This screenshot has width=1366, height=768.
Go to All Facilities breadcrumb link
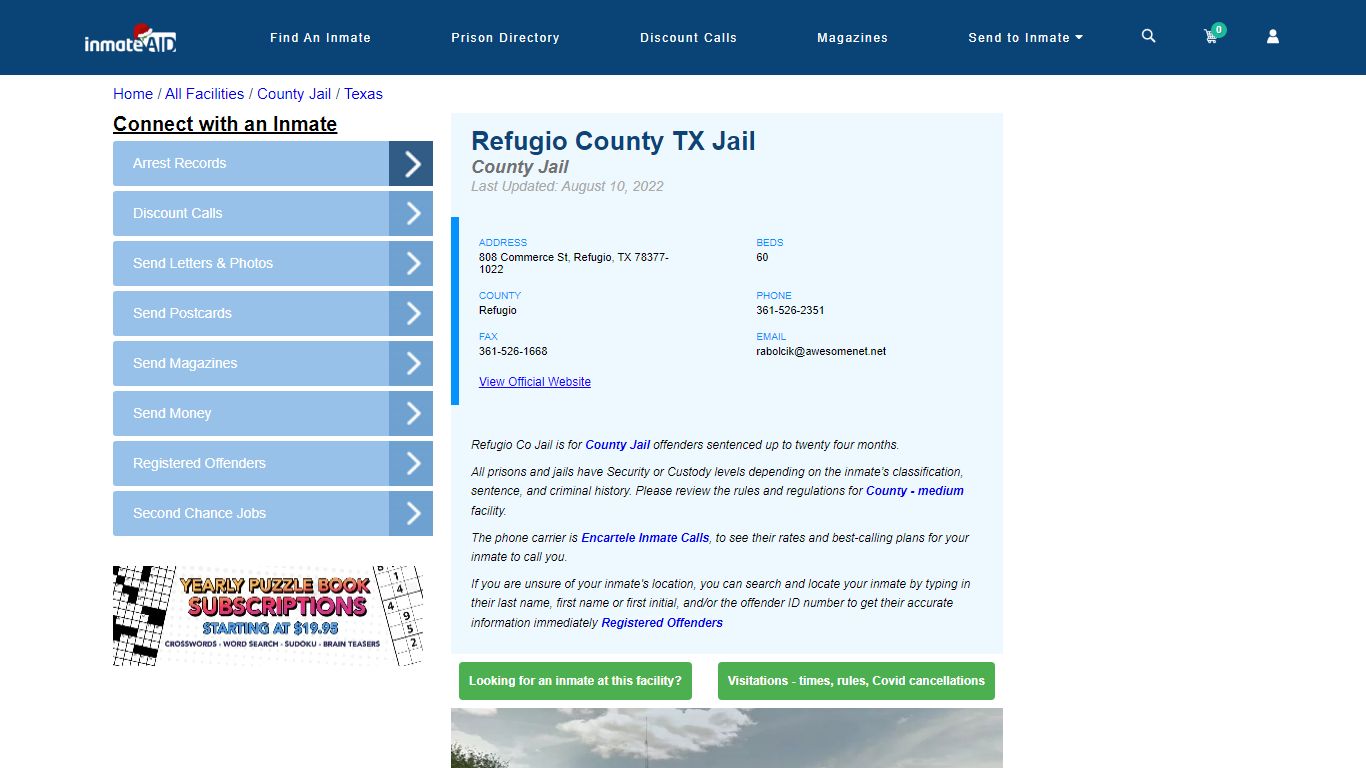pyautogui.click(x=204, y=94)
